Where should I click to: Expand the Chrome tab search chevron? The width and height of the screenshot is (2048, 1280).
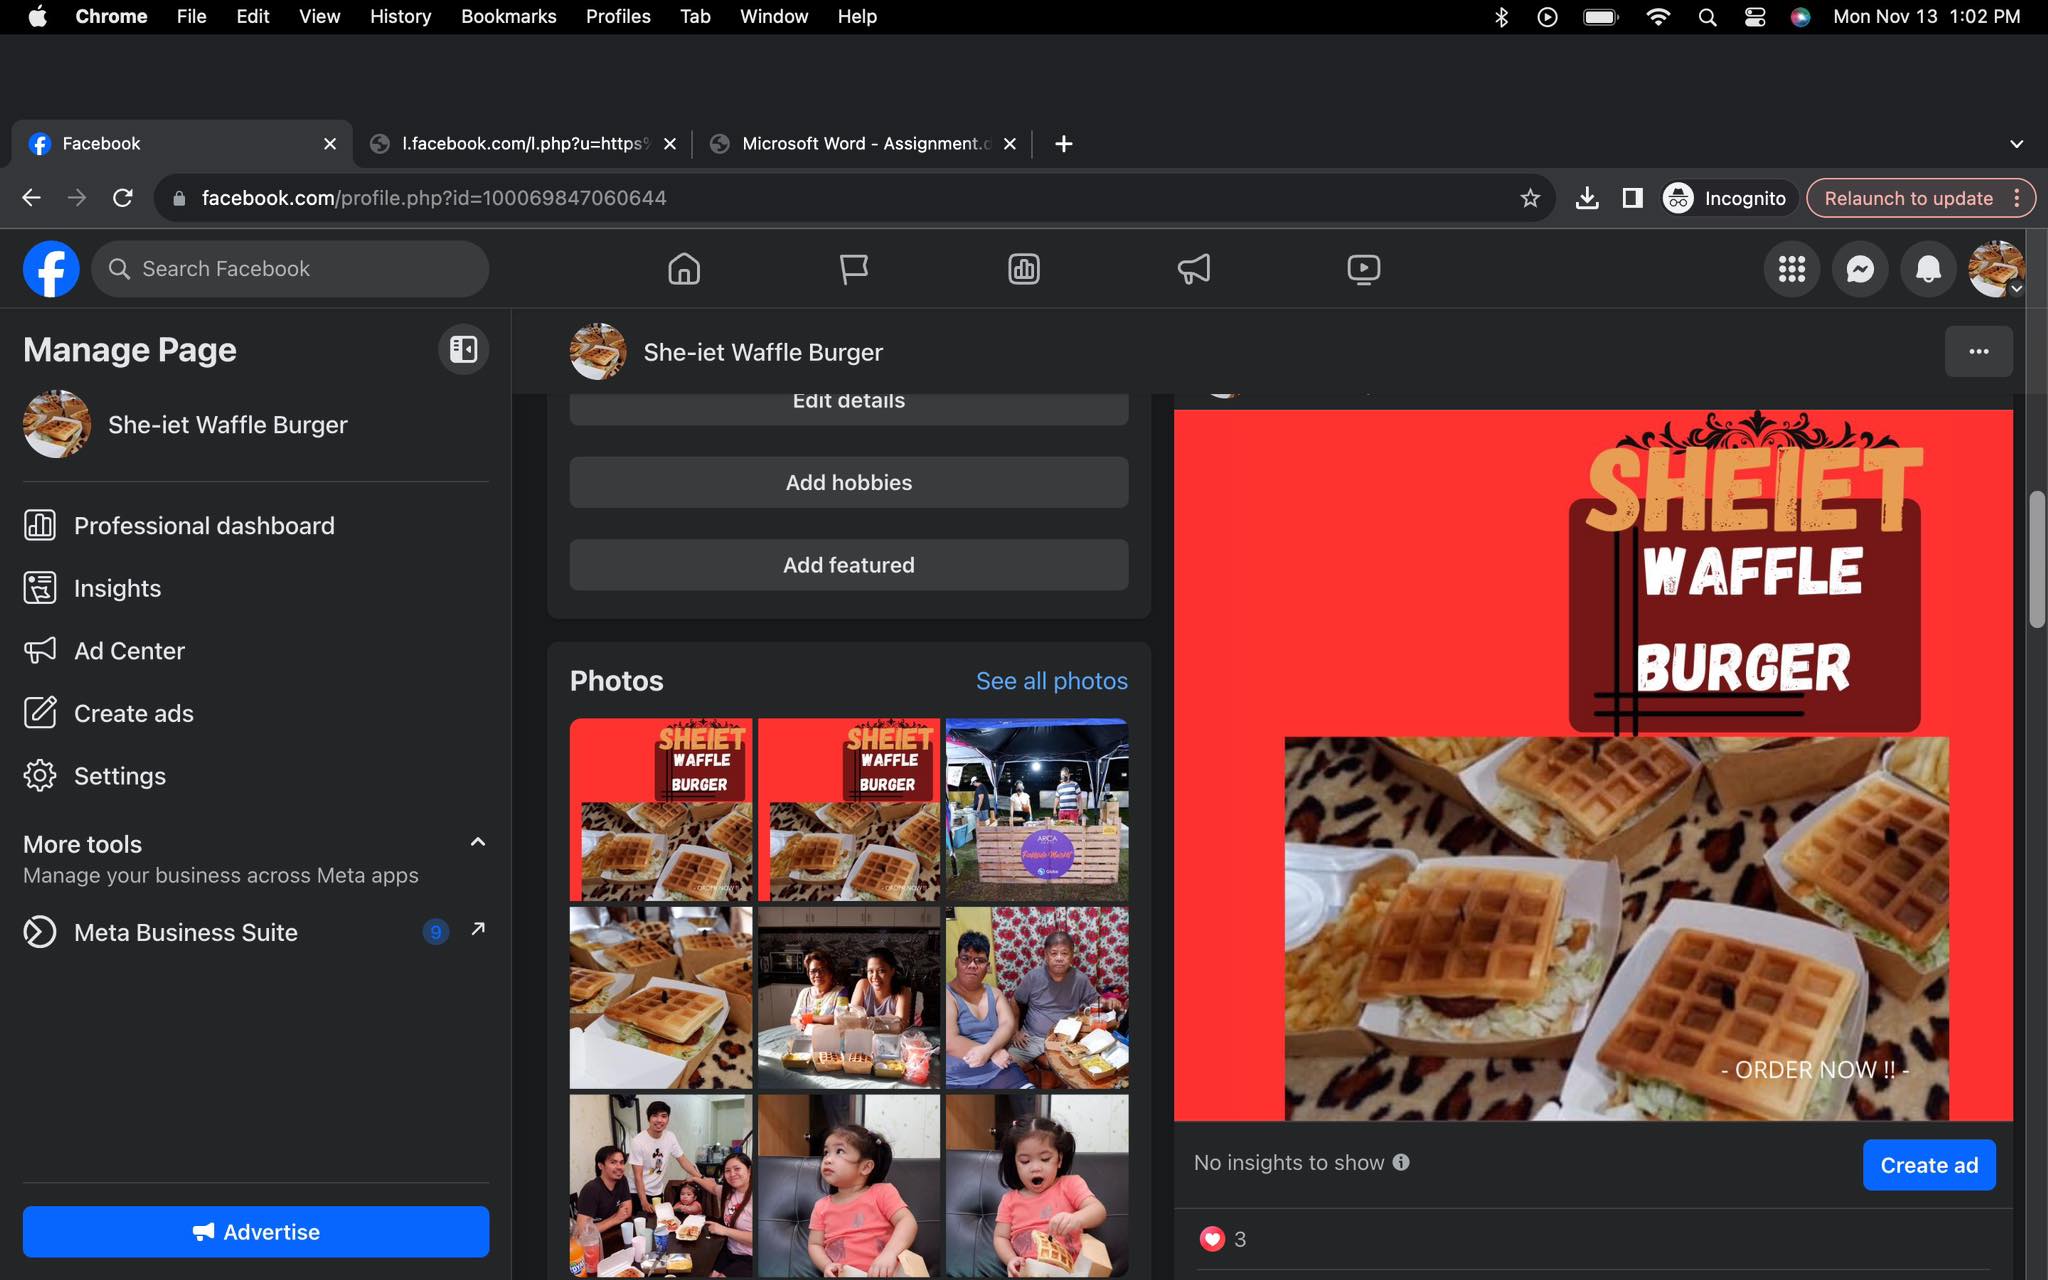tap(2016, 144)
